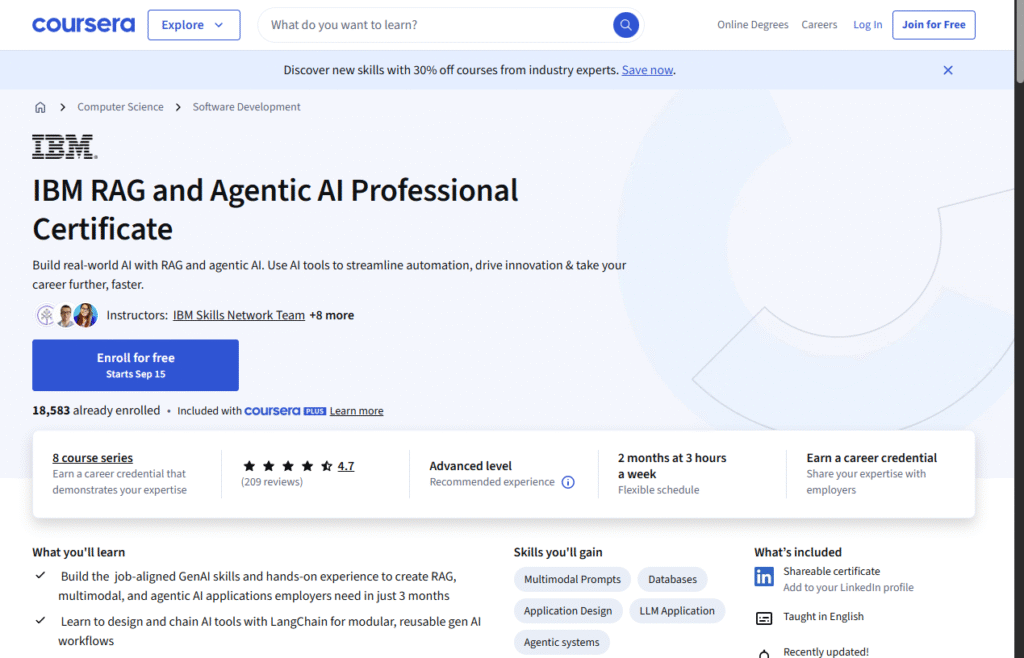Select the Multimodal Prompts skill tag
The image size is (1024, 658).
pos(572,579)
